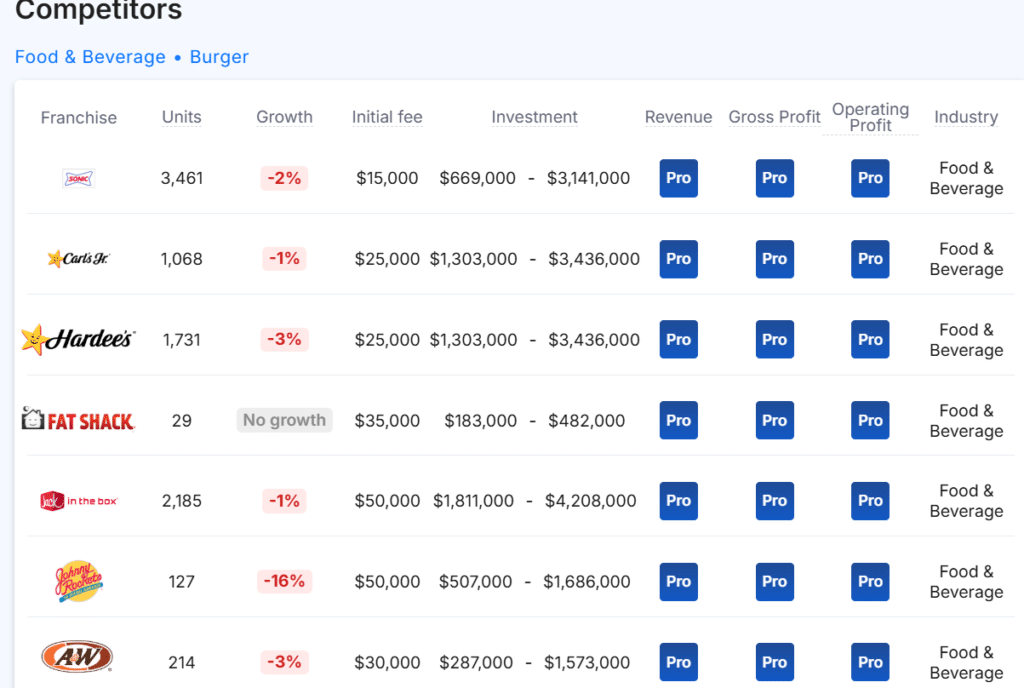The width and height of the screenshot is (1024, 688).
Task: Unlock Pro gross profit for Hardee's row
Action: pyautogui.click(x=775, y=339)
